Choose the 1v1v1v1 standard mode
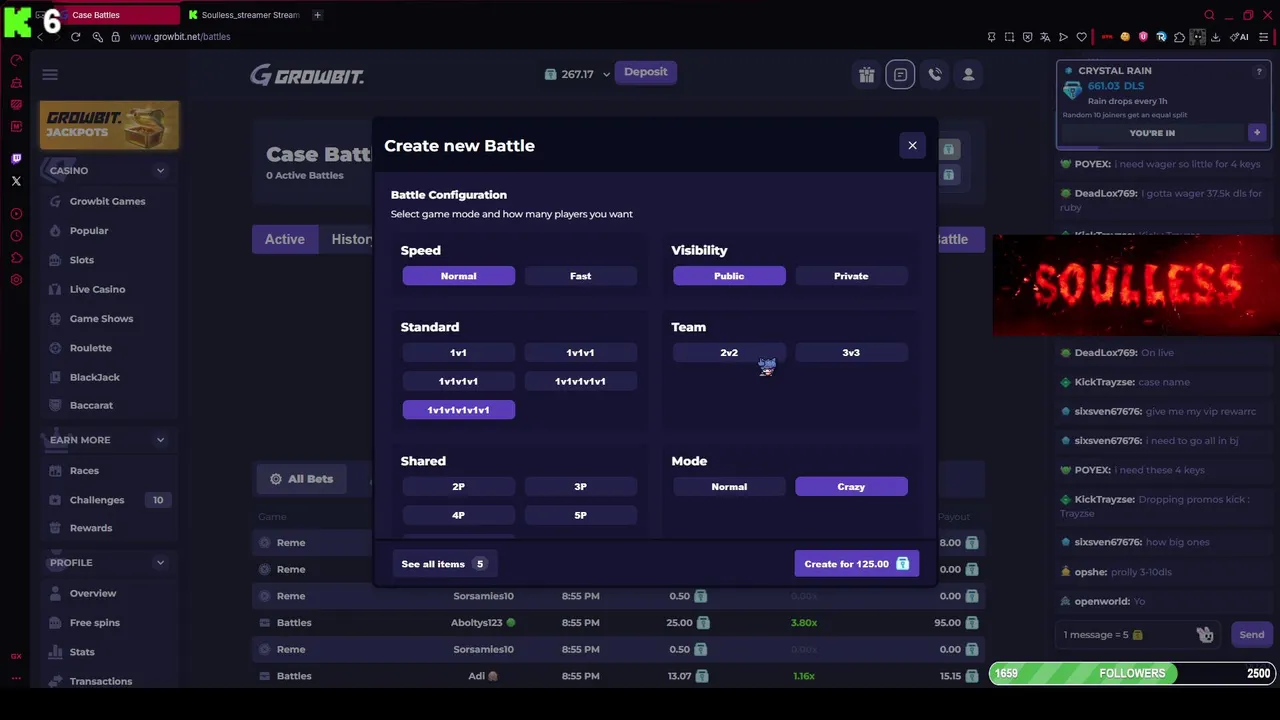1280x720 pixels. 459,381
